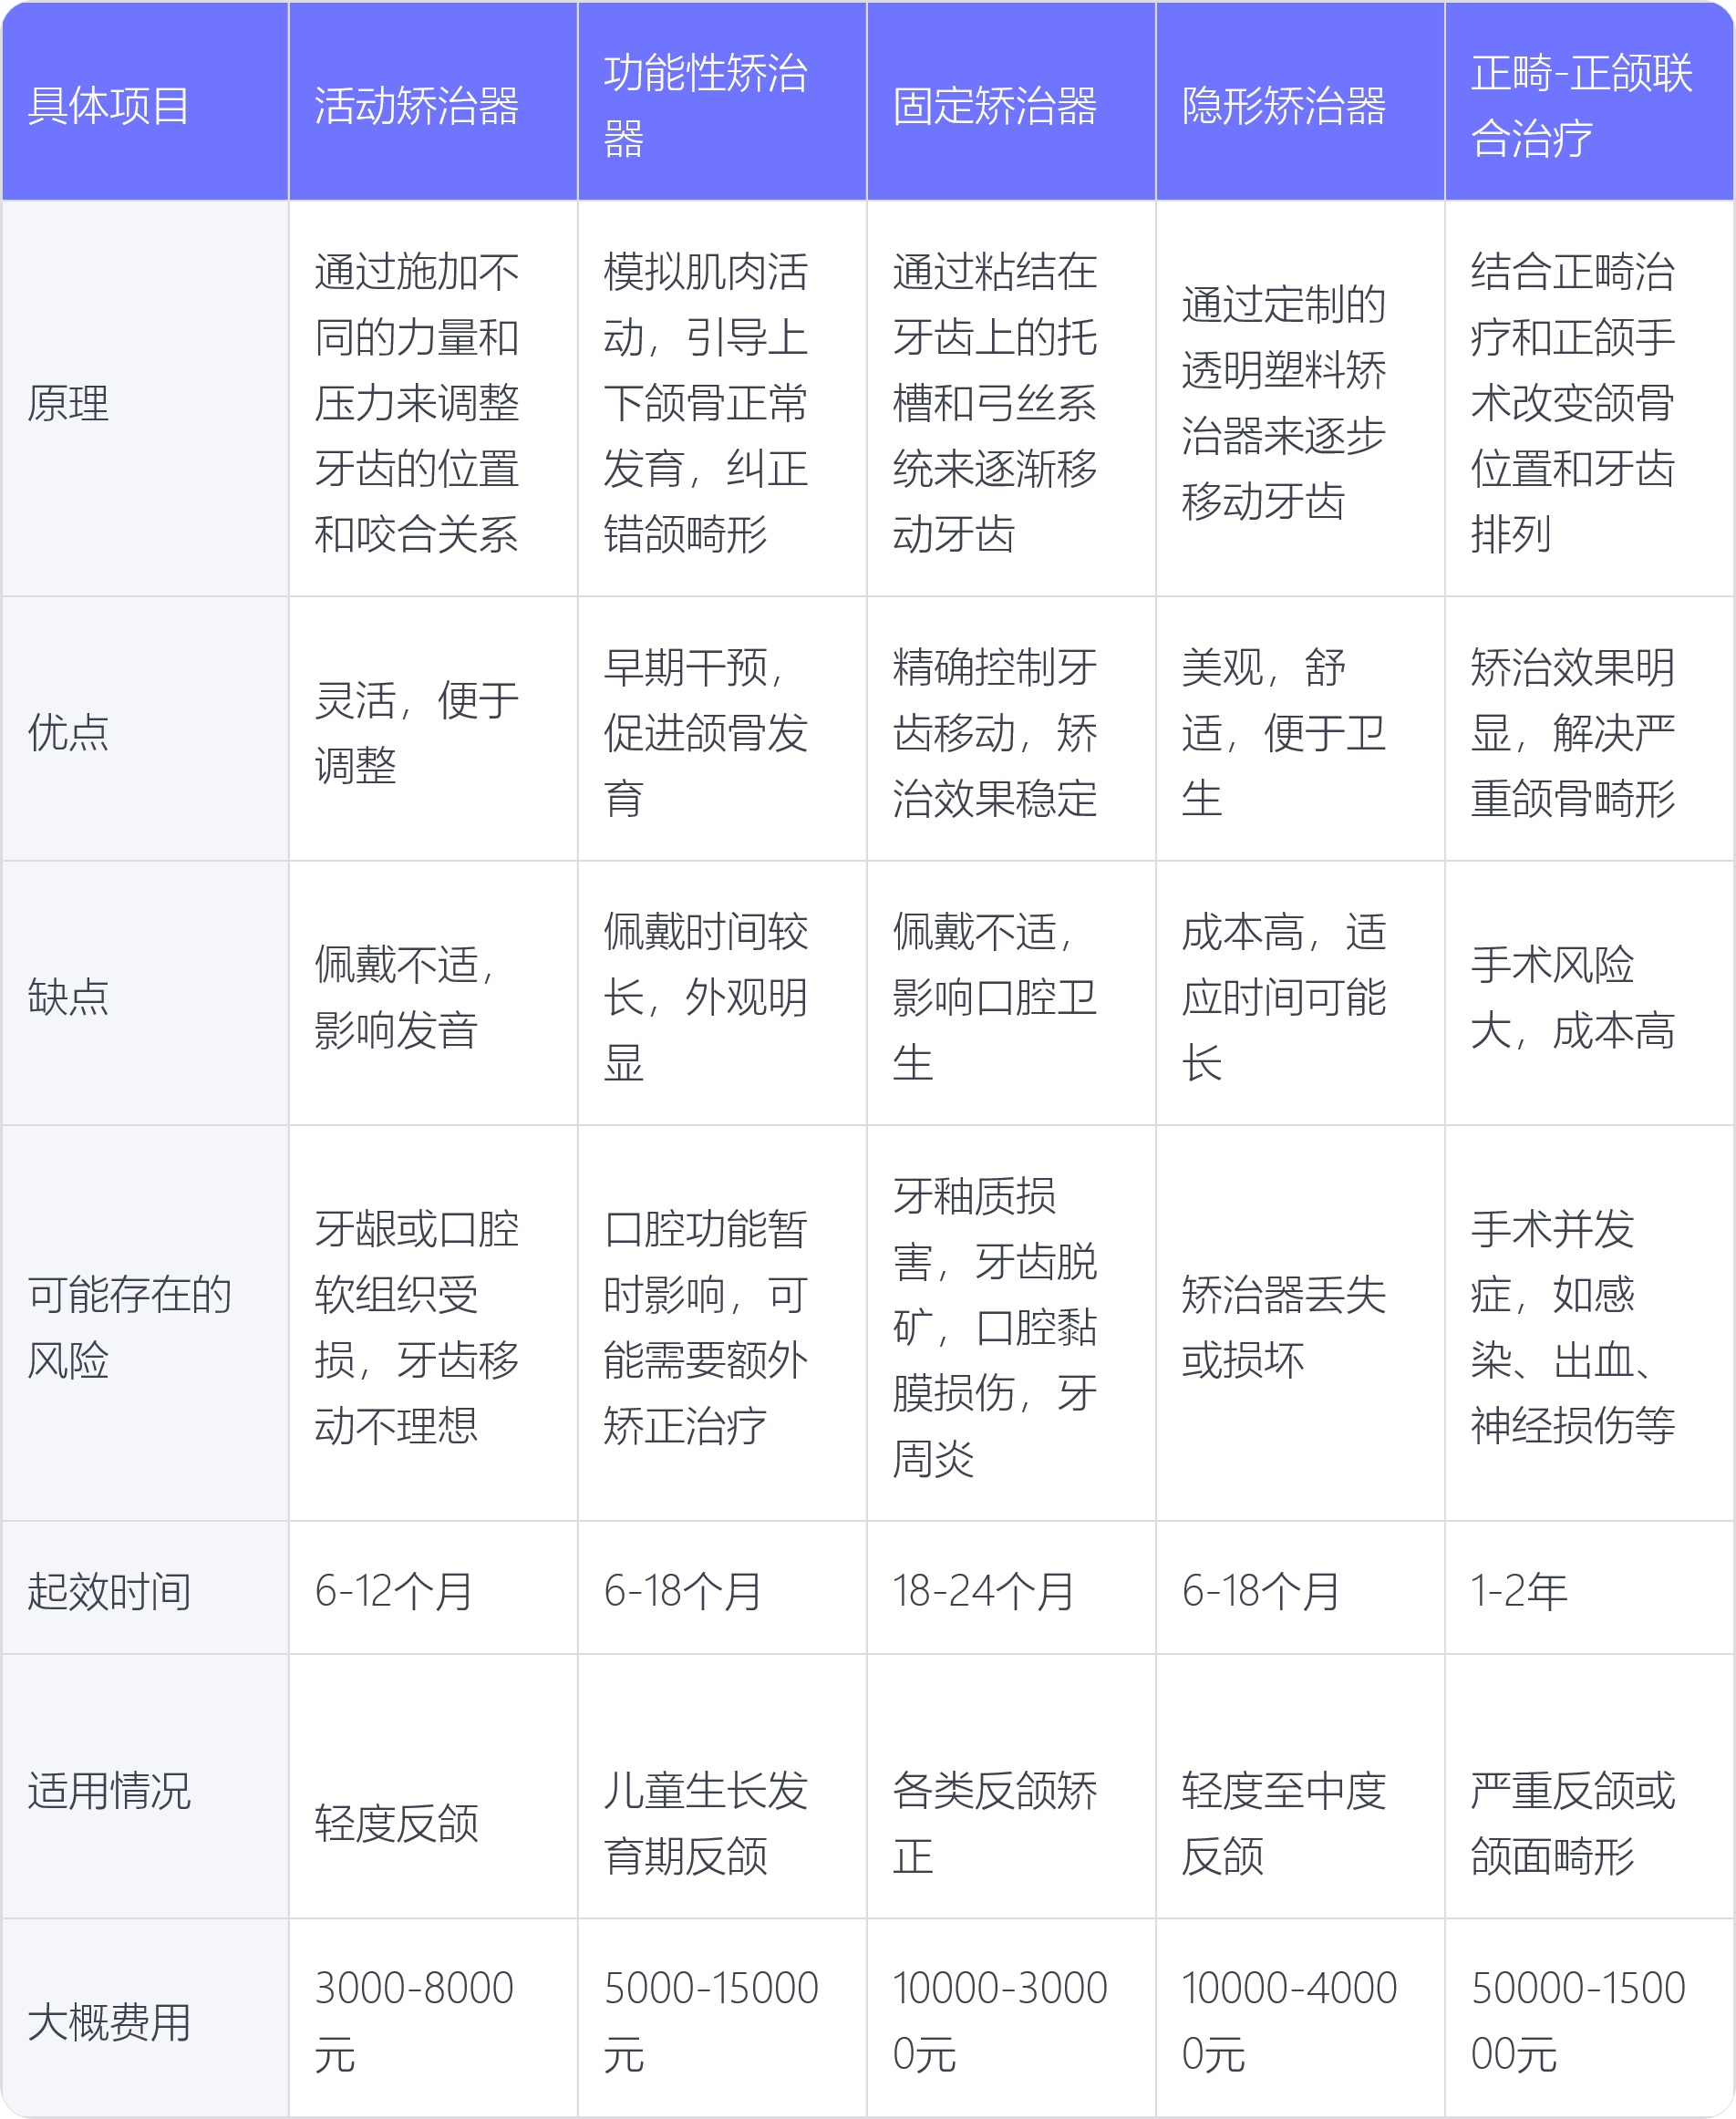The image size is (1736, 2119).
Task: Click the 隐形矫治器 column header
Action: tap(1300, 101)
